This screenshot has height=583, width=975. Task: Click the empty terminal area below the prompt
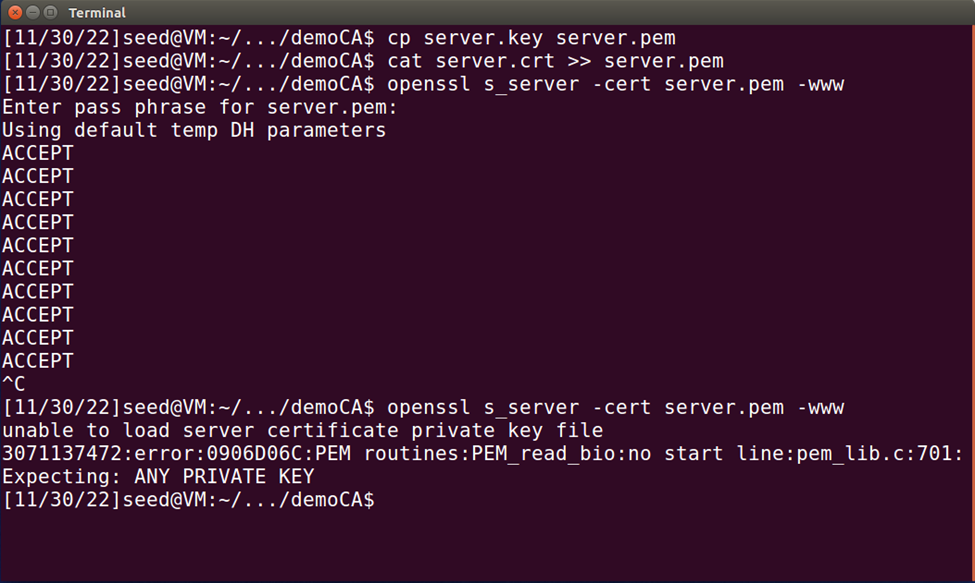click(x=480, y=545)
